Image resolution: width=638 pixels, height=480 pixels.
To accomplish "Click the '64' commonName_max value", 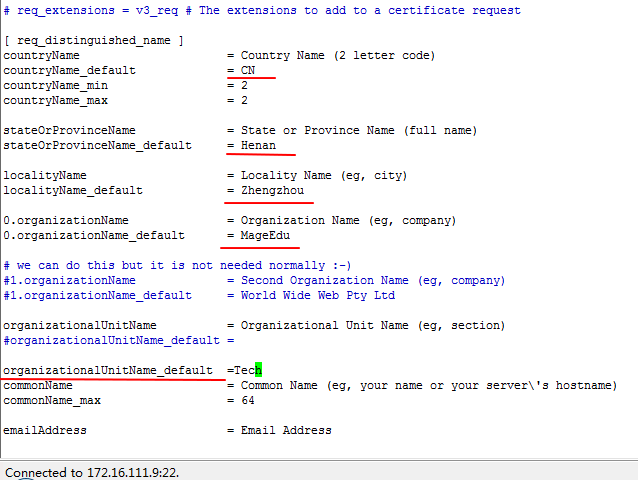I will click(248, 400).
